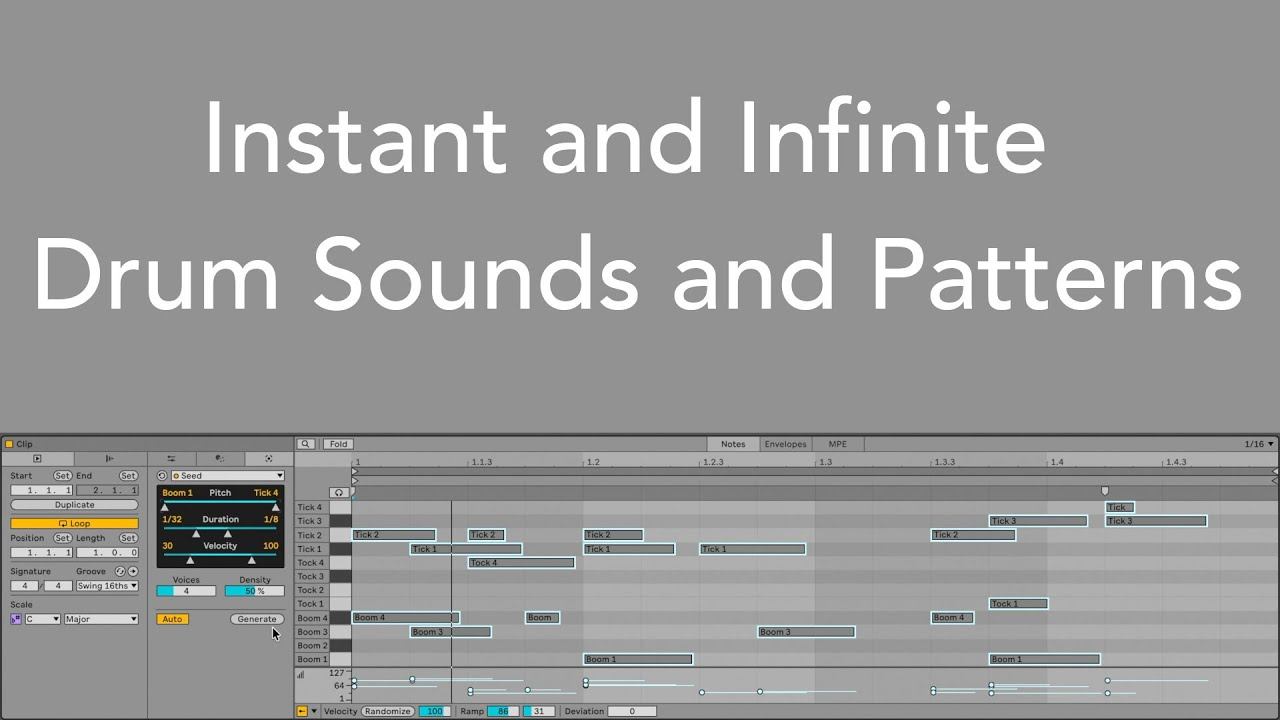Click the End position field
Image resolution: width=1280 pixels, height=720 pixels.
pyautogui.click(x=107, y=491)
